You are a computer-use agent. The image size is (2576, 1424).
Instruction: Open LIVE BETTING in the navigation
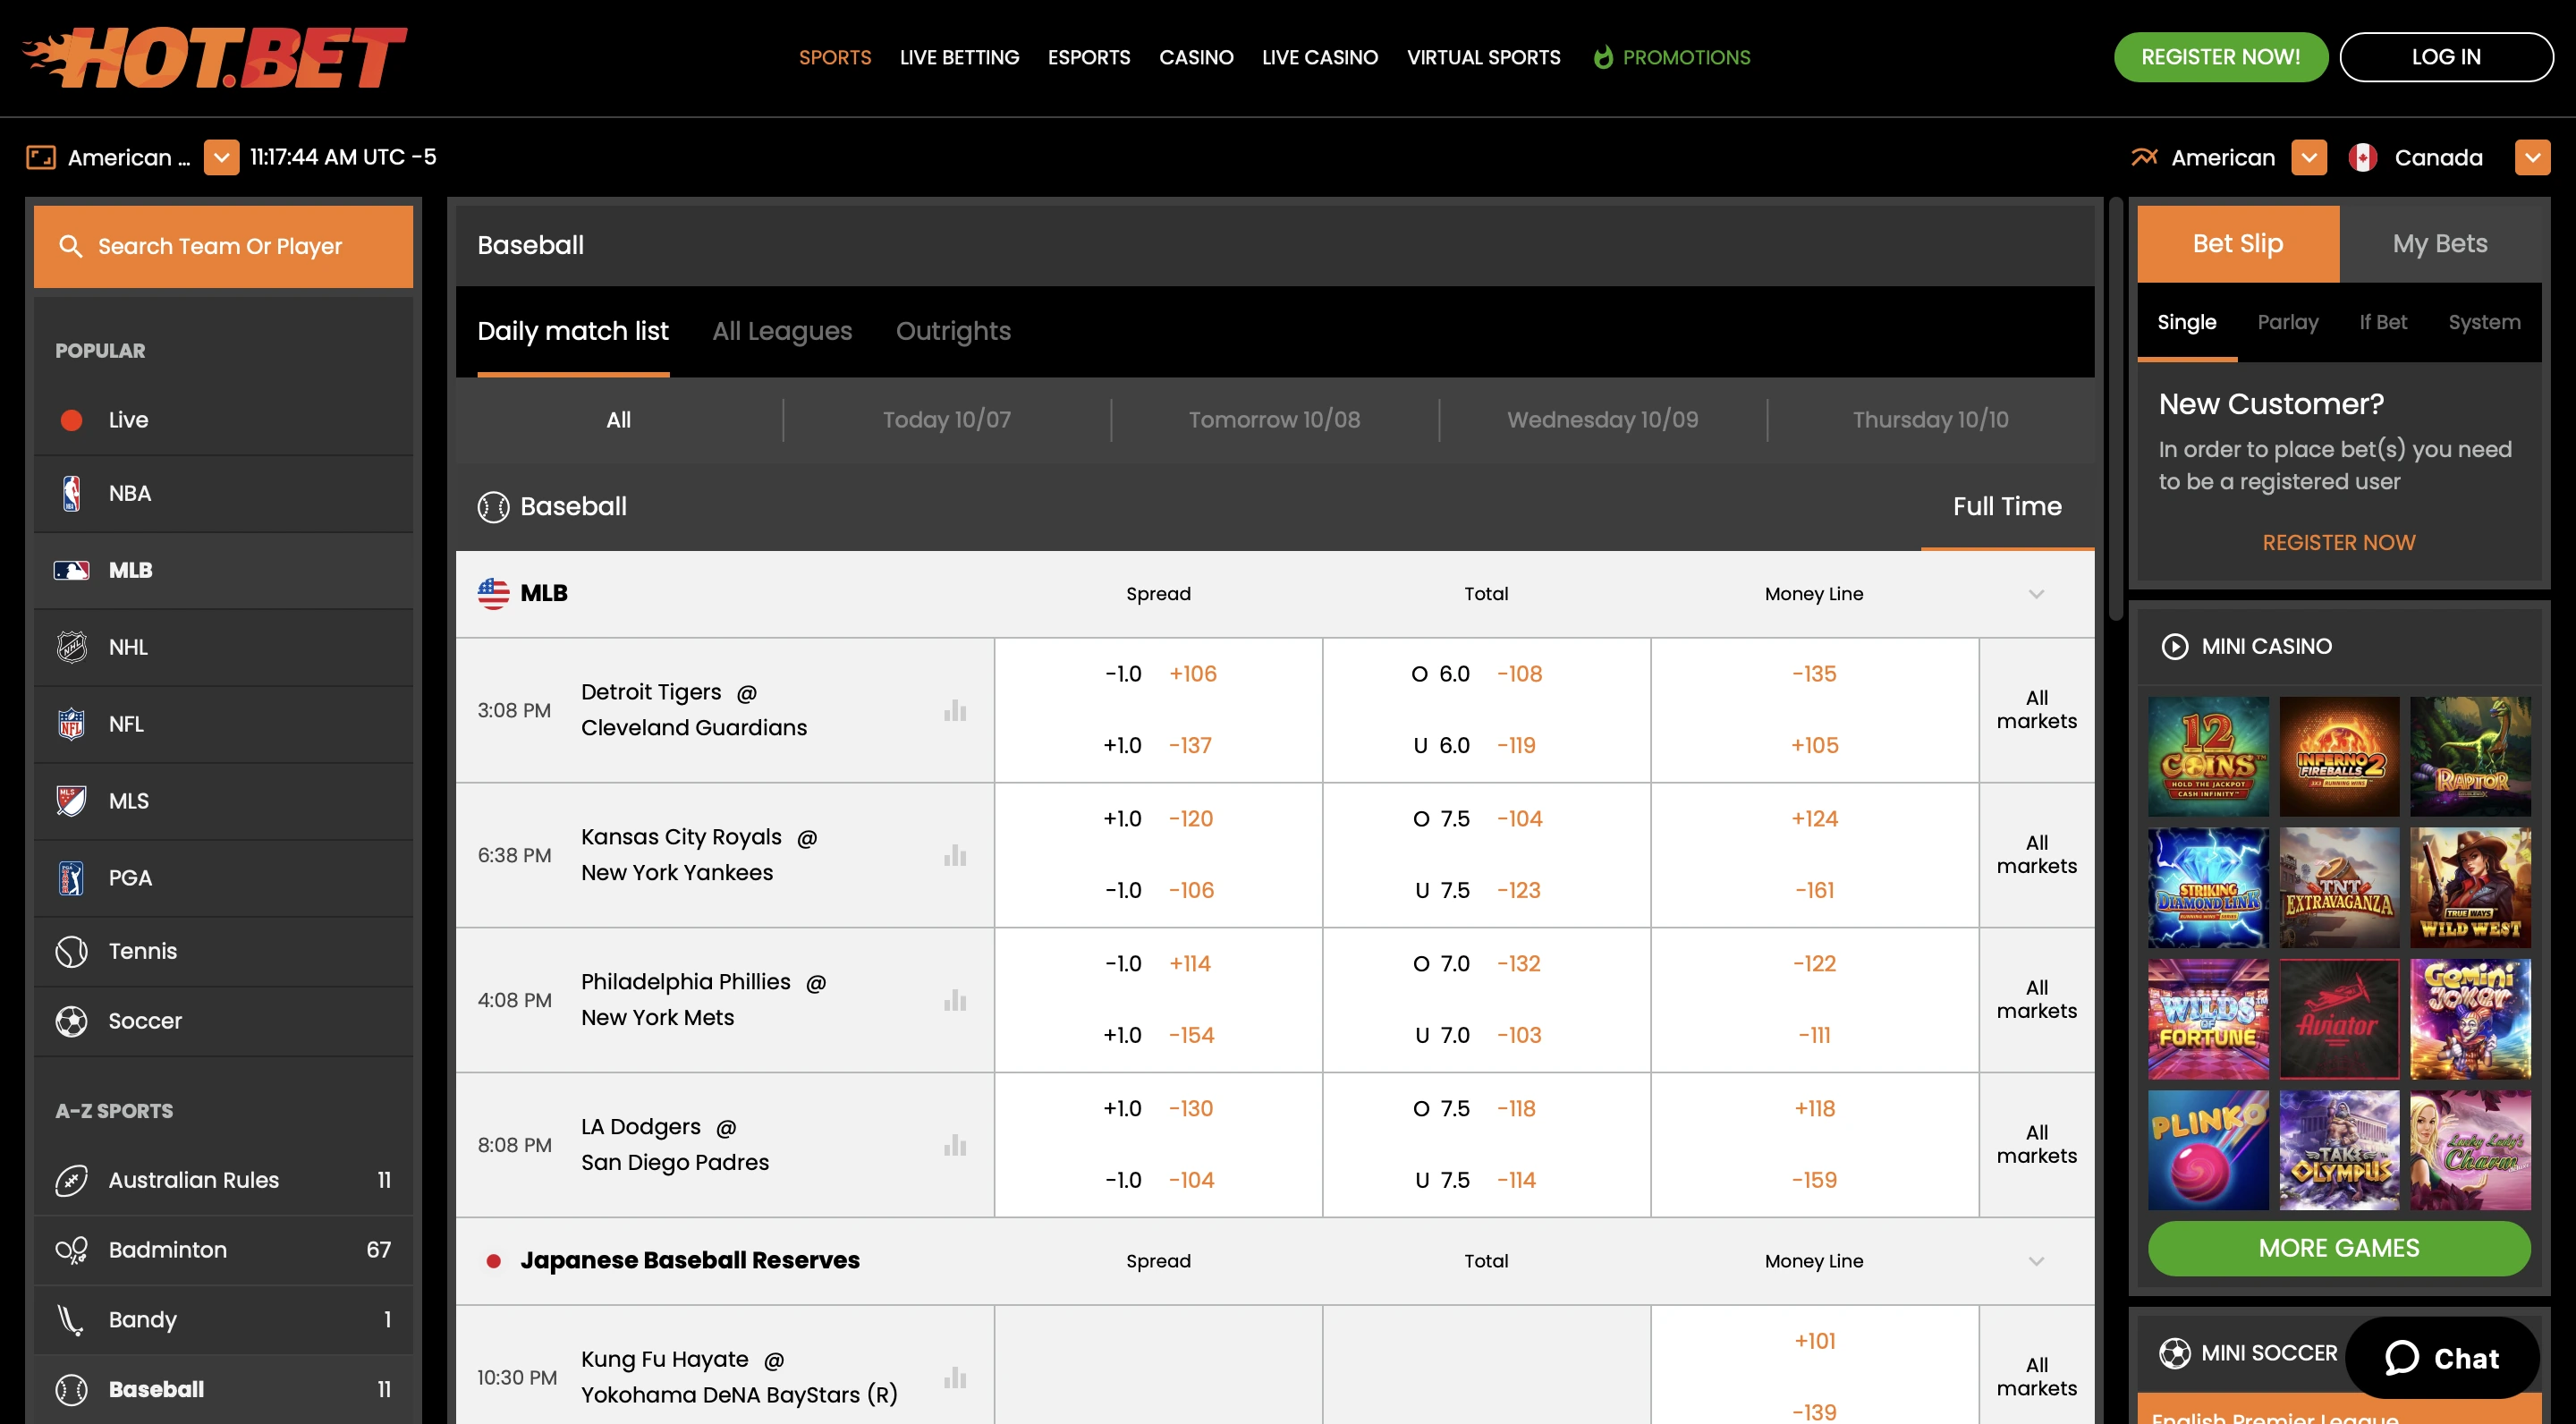[959, 57]
